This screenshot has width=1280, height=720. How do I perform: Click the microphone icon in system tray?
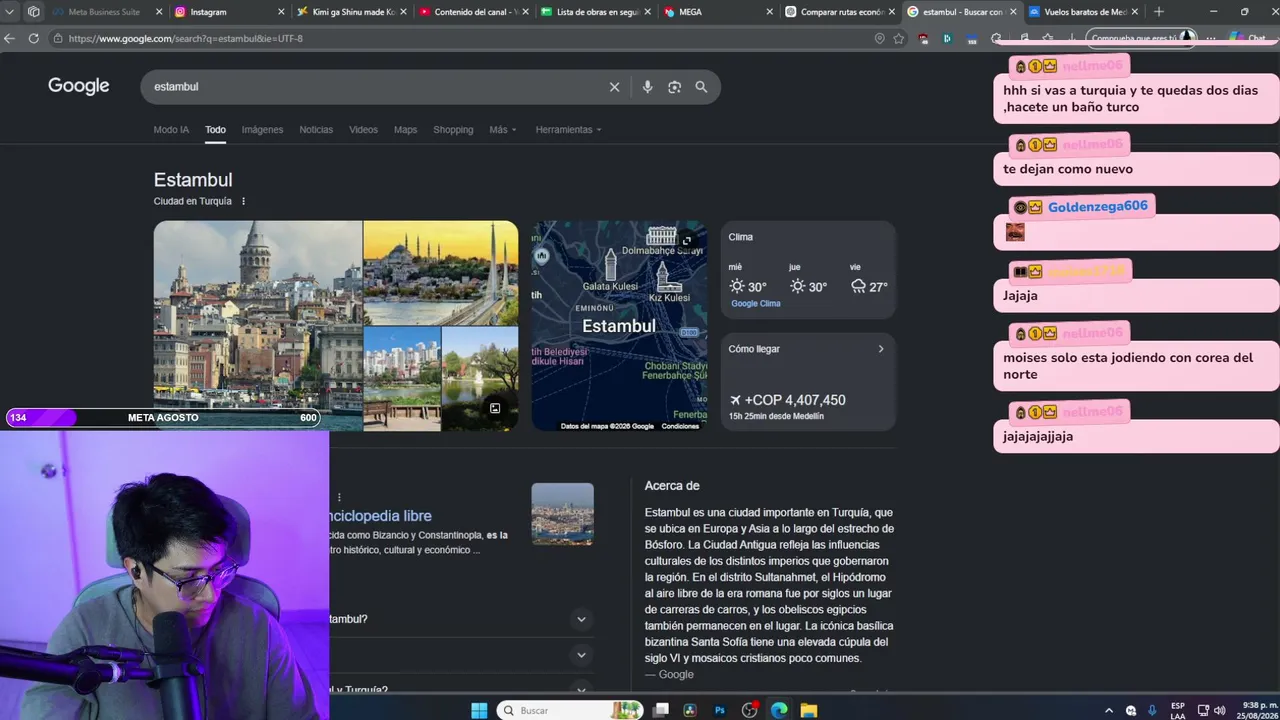point(1152,710)
